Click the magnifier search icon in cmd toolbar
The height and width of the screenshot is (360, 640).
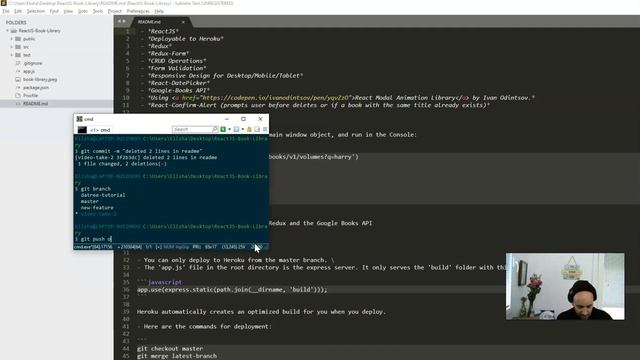pos(215,129)
